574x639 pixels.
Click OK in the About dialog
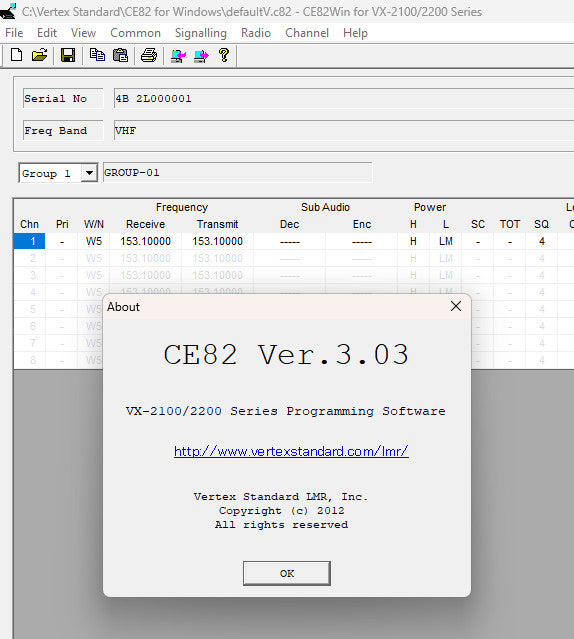point(287,573)
